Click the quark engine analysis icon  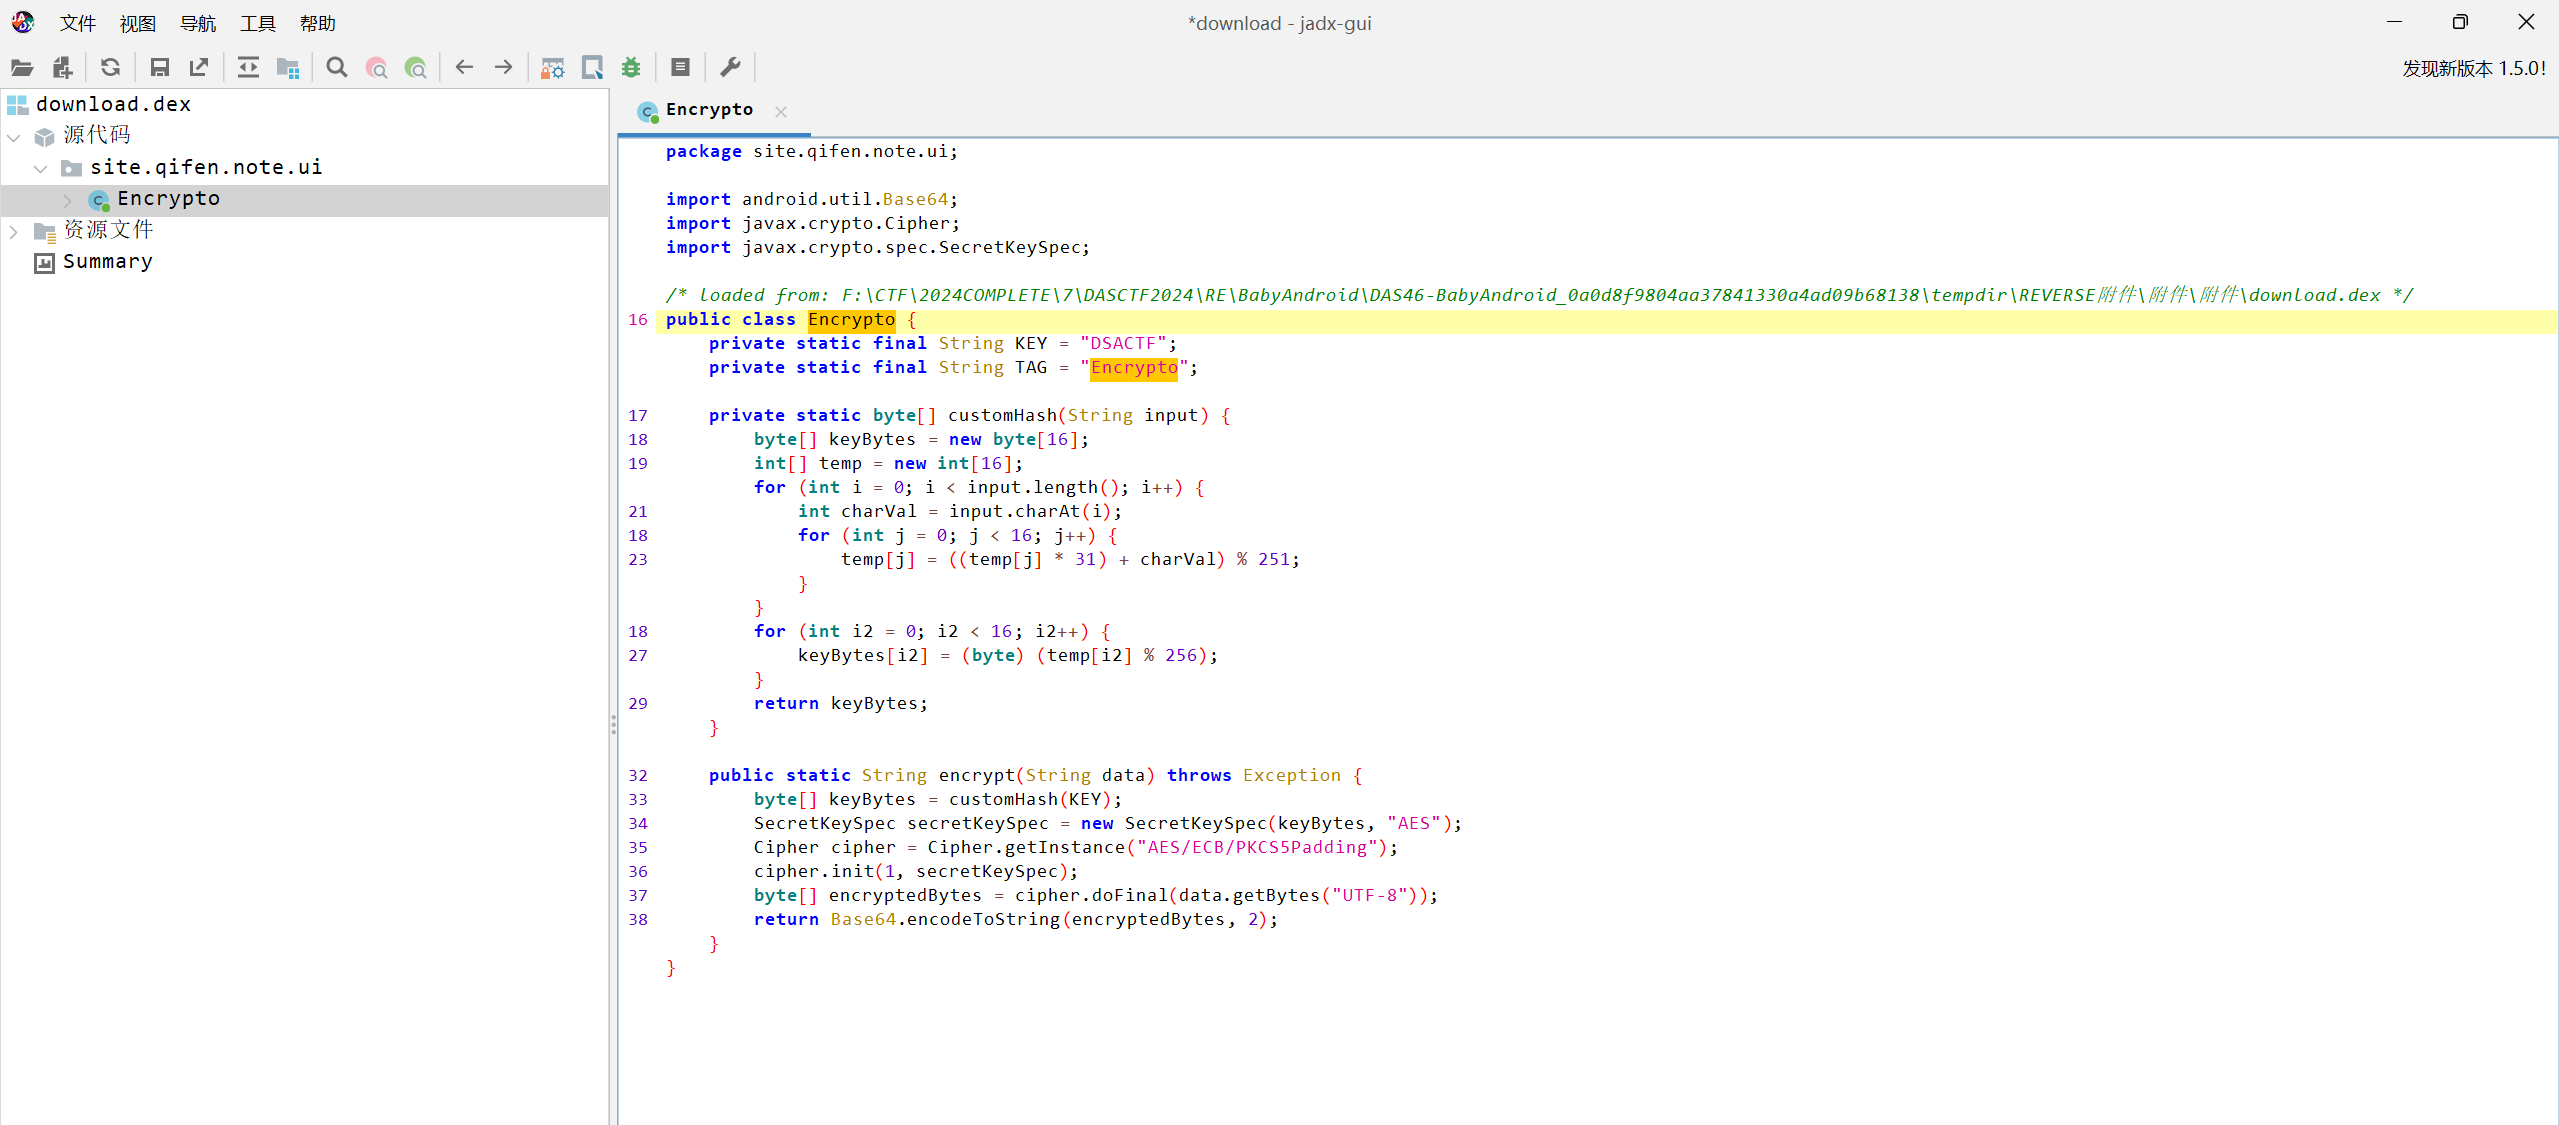pyautogui.click(x=592, y=67)
